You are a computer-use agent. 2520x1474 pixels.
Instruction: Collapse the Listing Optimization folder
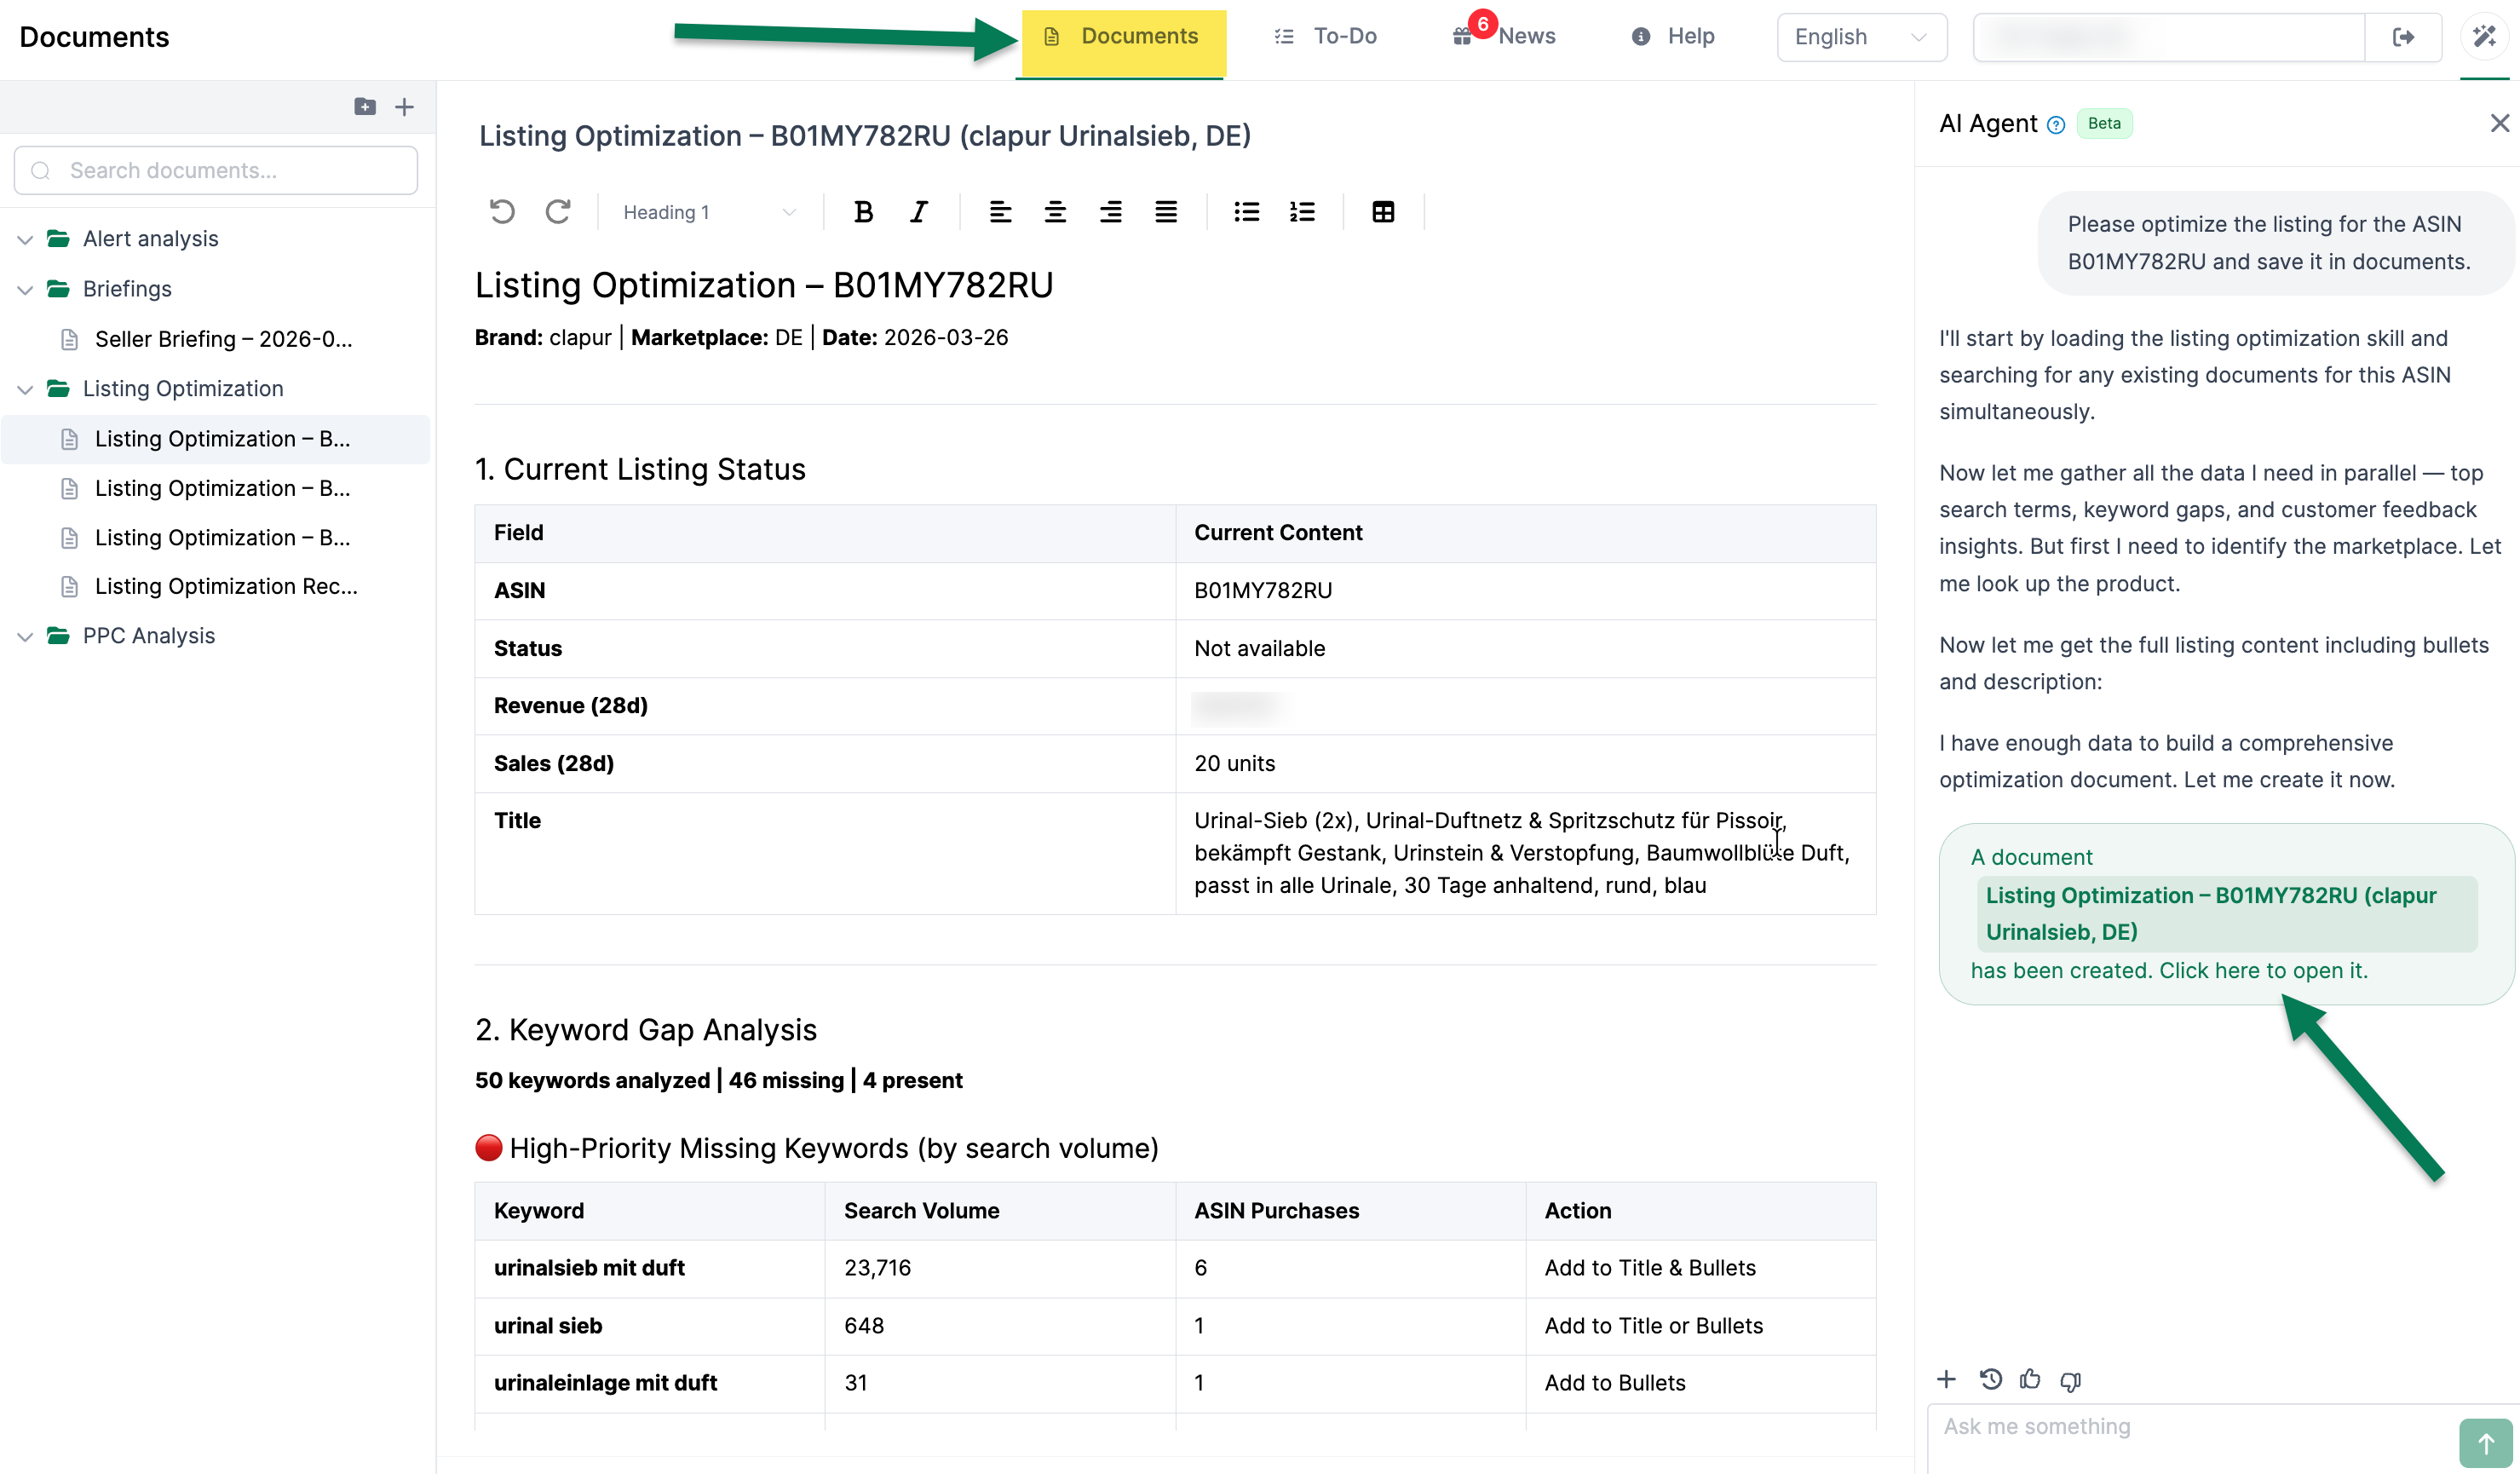26,389
